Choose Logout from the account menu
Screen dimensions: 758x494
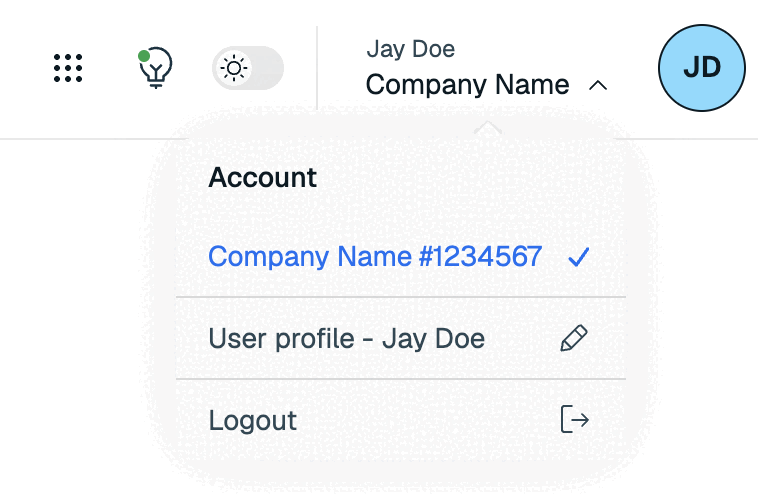tap(401, 420)
